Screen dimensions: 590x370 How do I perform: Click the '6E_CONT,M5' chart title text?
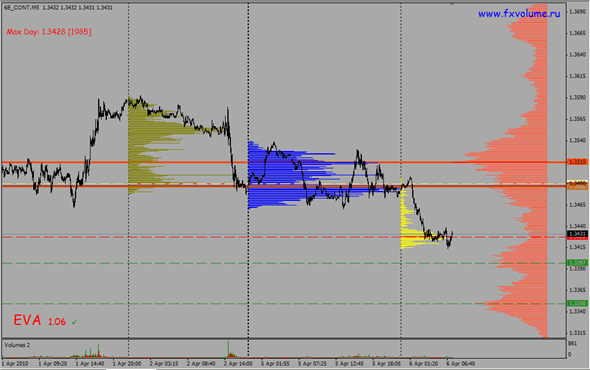[x=21, y=8]
